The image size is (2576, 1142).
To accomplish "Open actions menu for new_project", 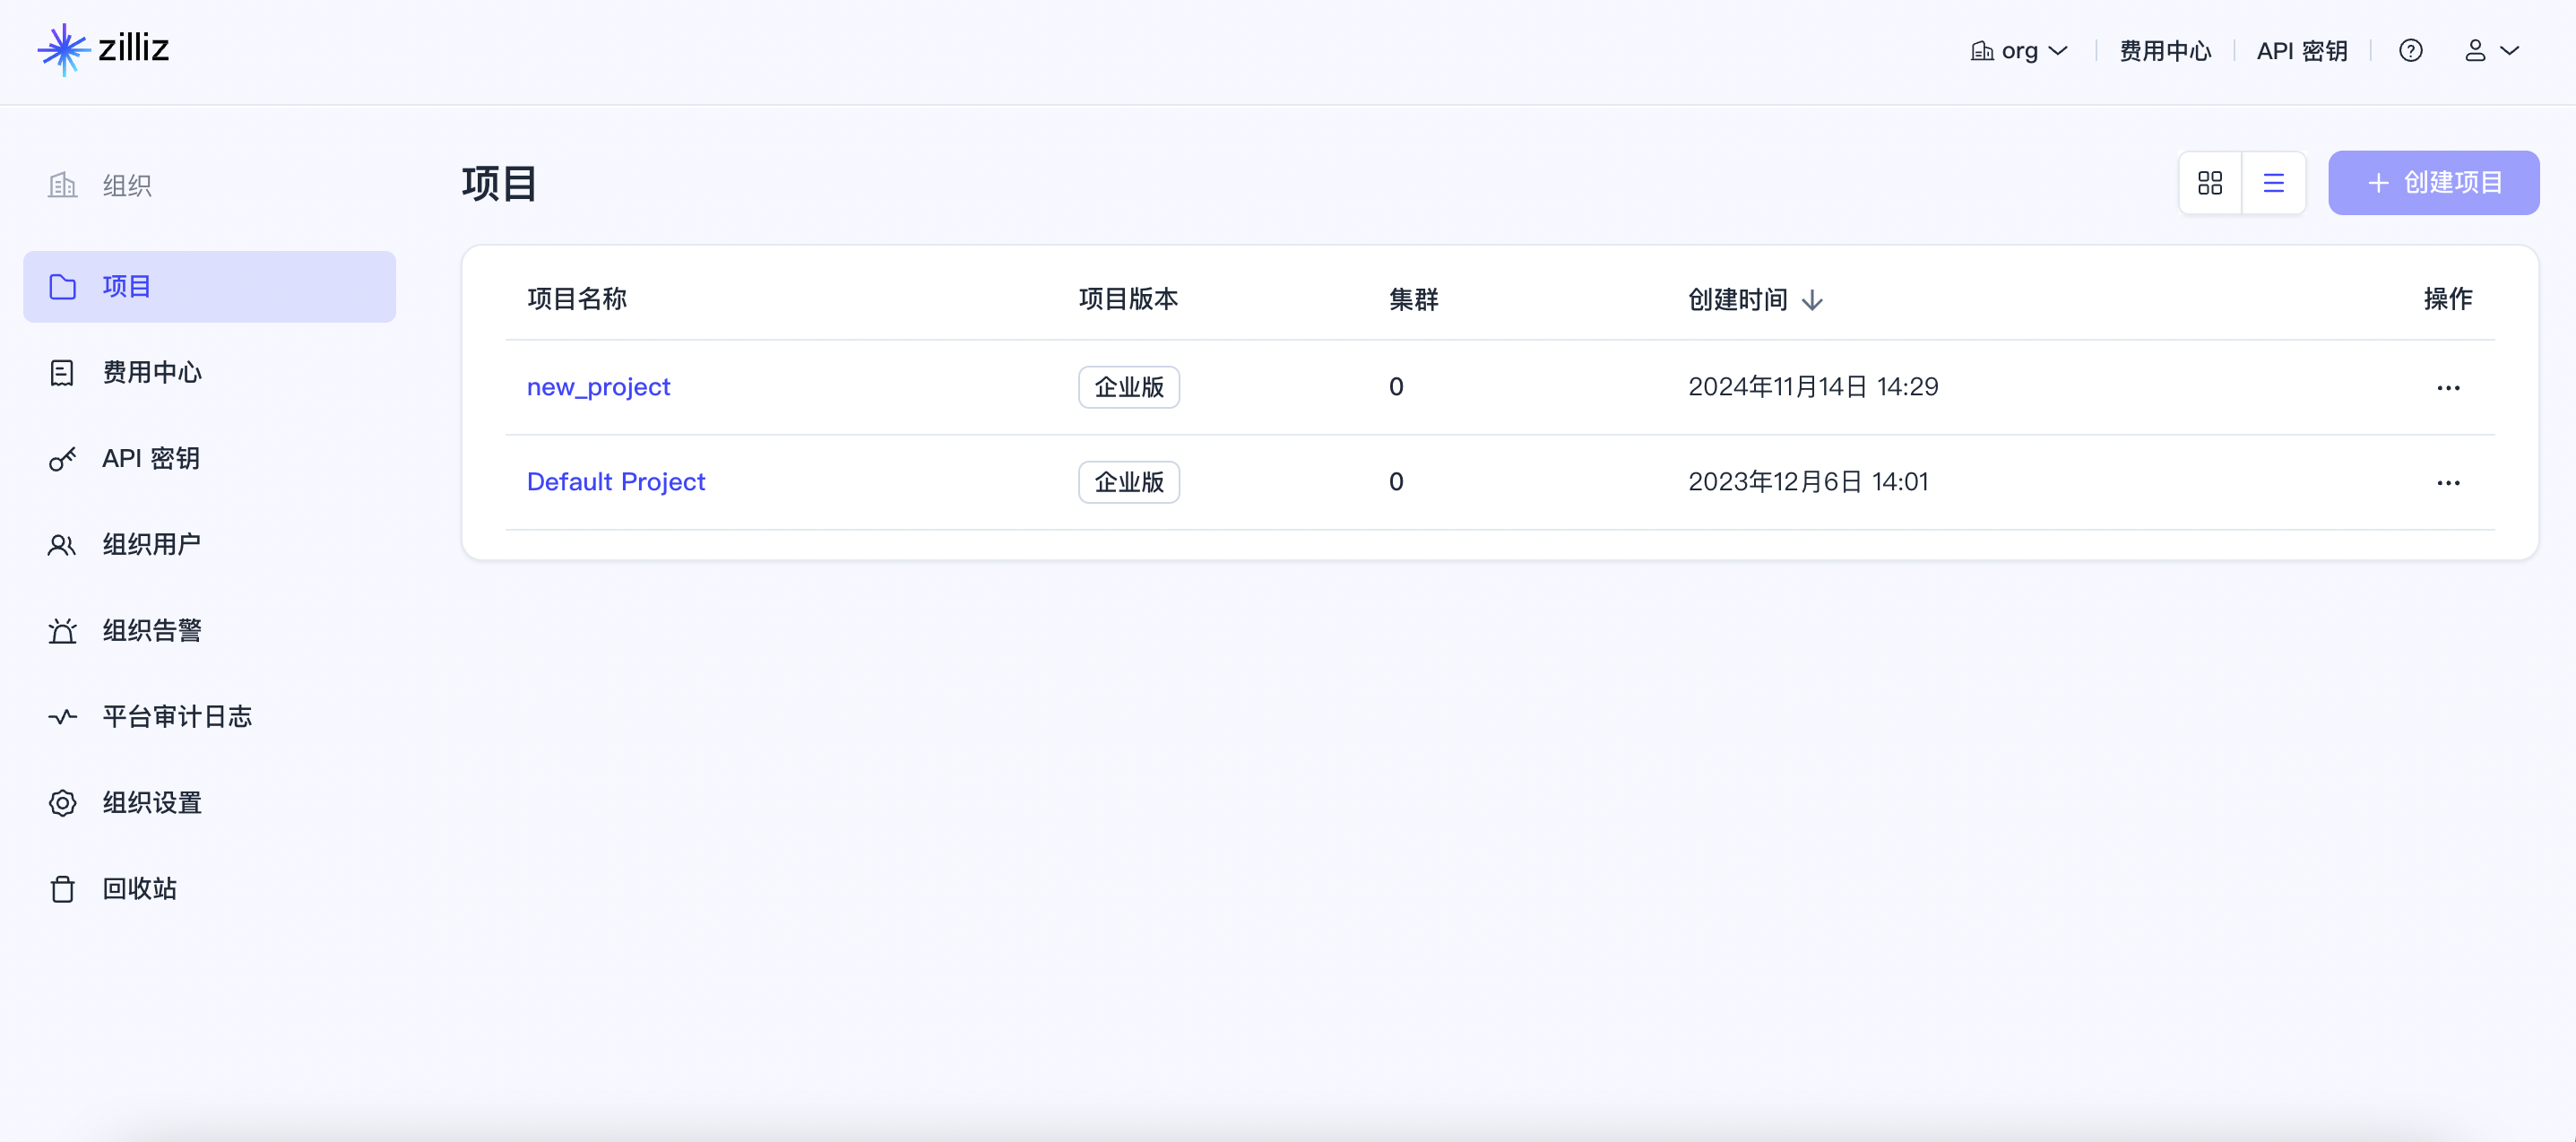I will (2447, 388).
